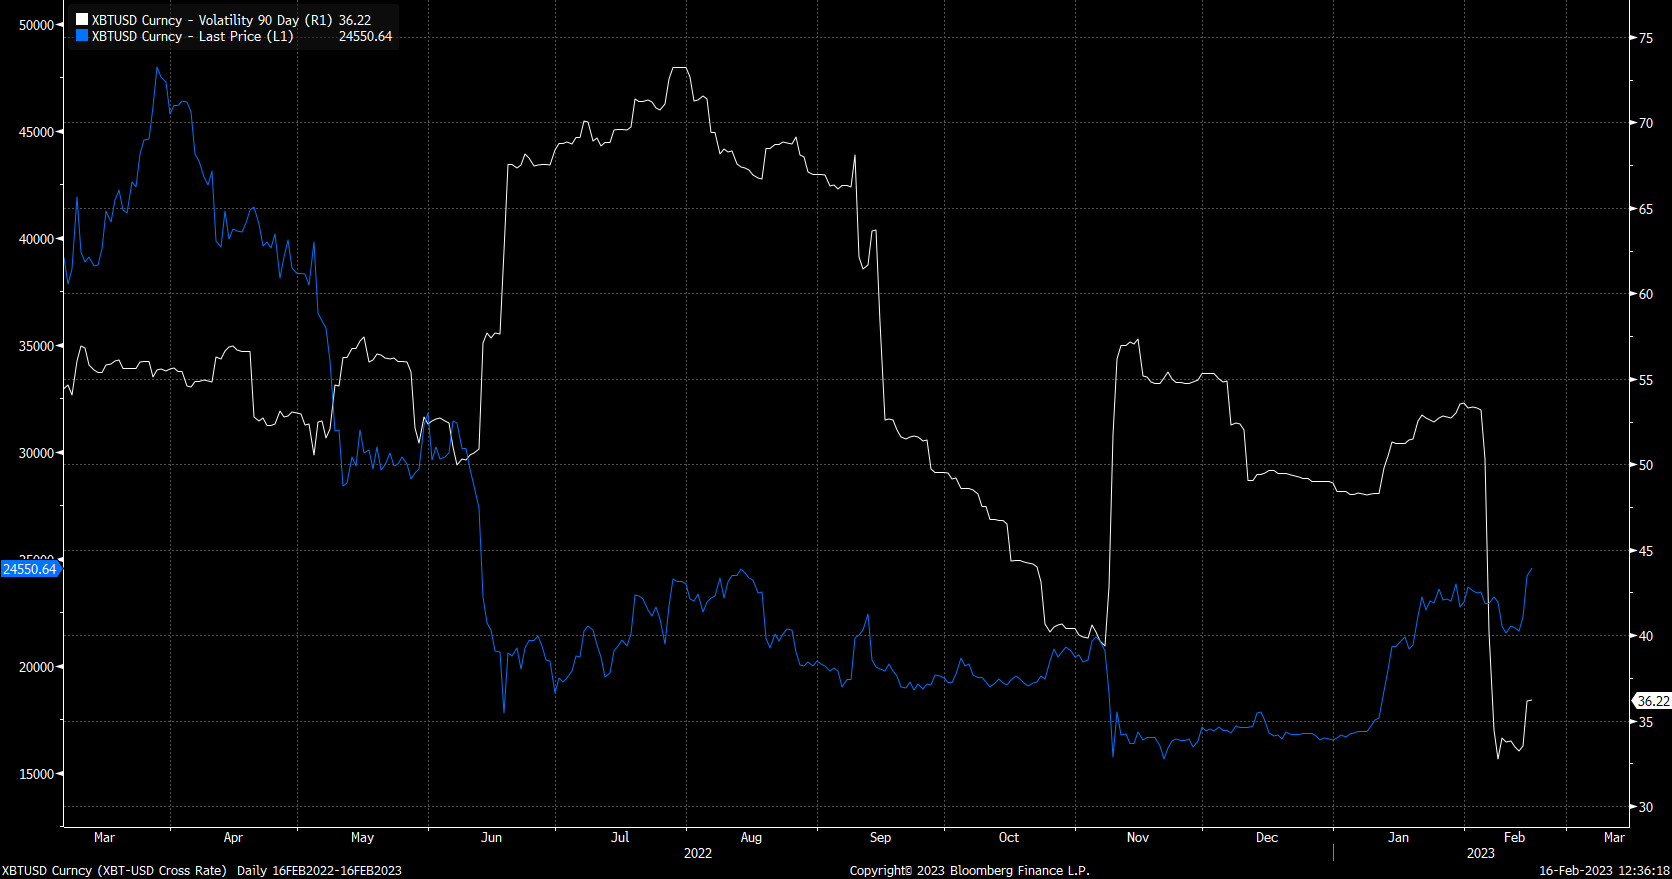Click the Feb month label on time axis
1672x879 pixels.
(x=1514, y=838)
